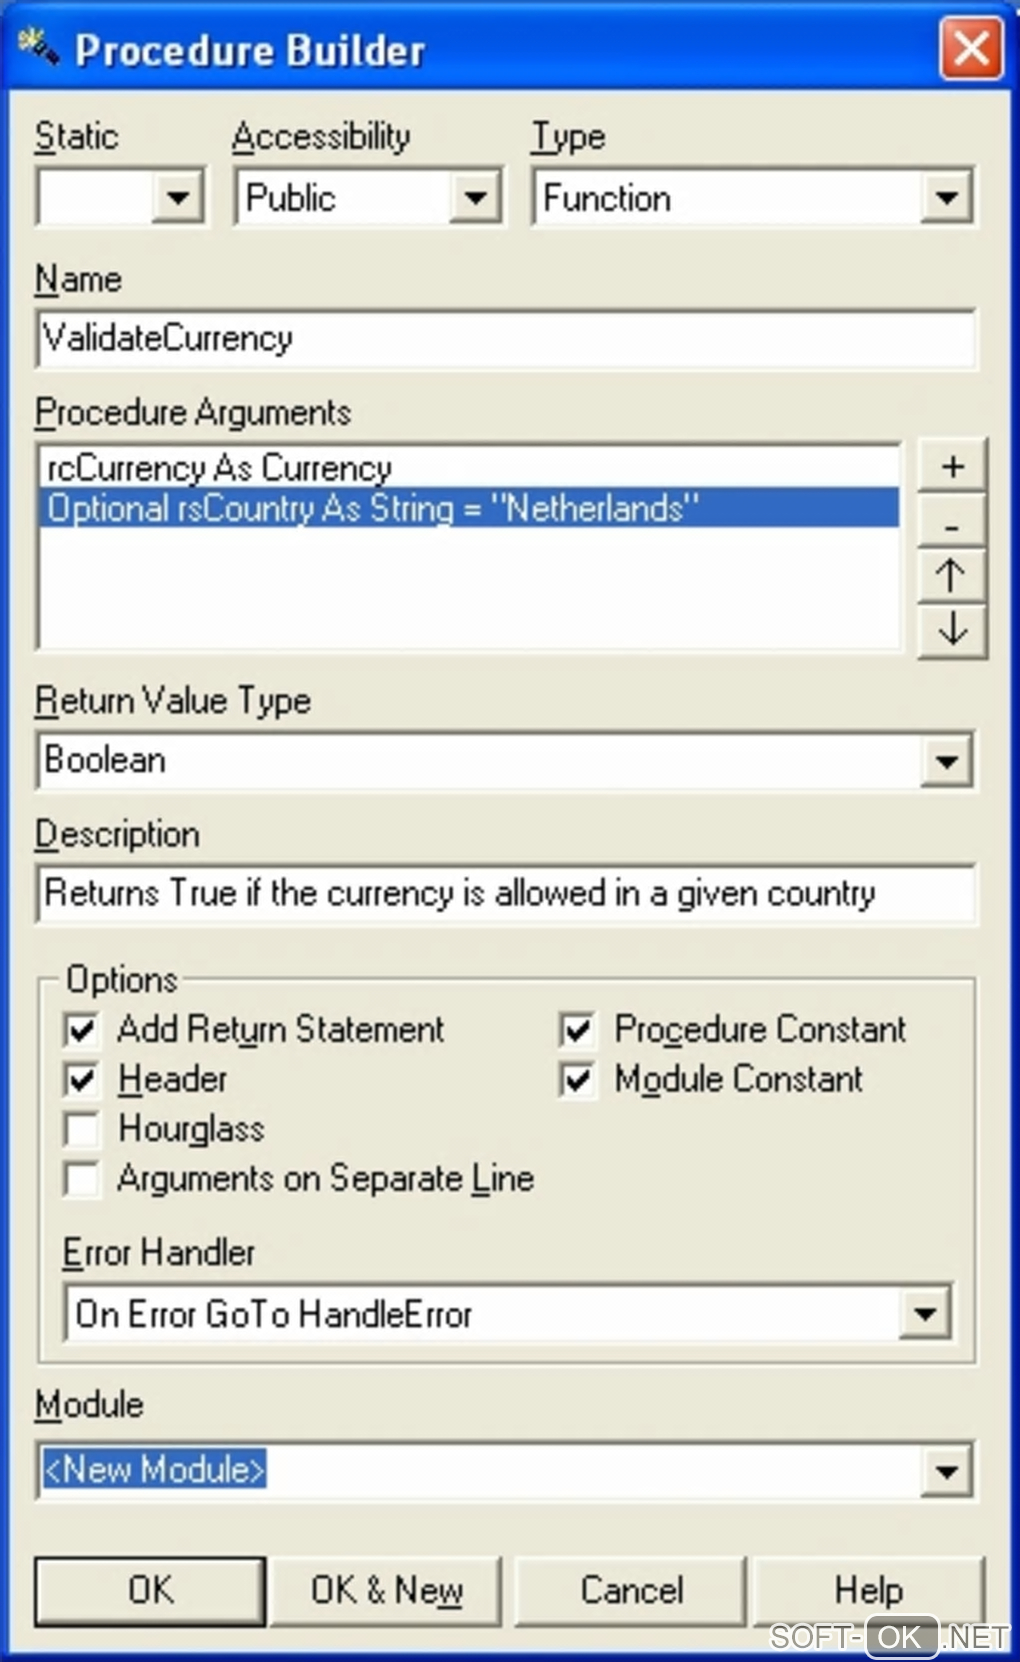1020x1662 pixels.
Task: Uncheck the Procedure Constant option
Action: tap(578, 1030)
